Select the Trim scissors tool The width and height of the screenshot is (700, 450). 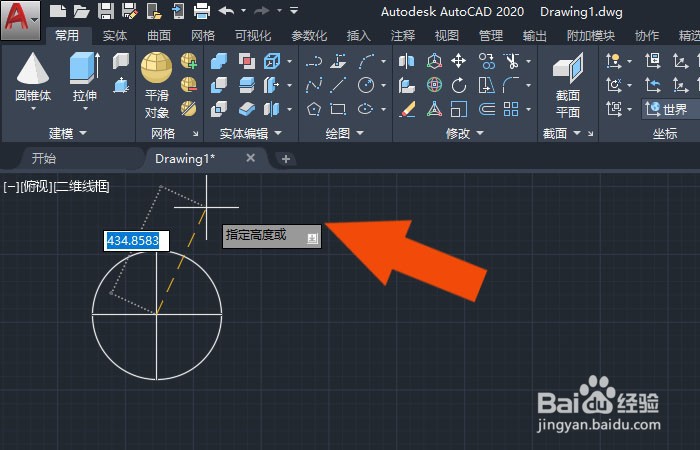point(511,61)
